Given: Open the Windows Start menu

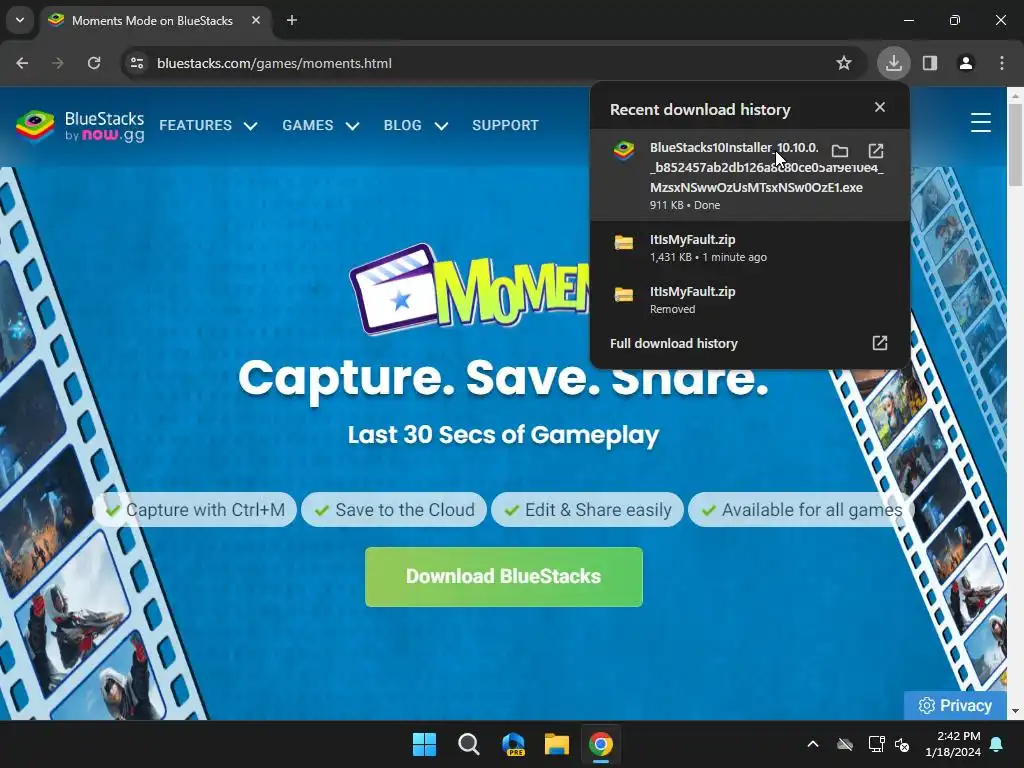Looking at the screenshot, I should pyautogui.click(x=424, y=744).
